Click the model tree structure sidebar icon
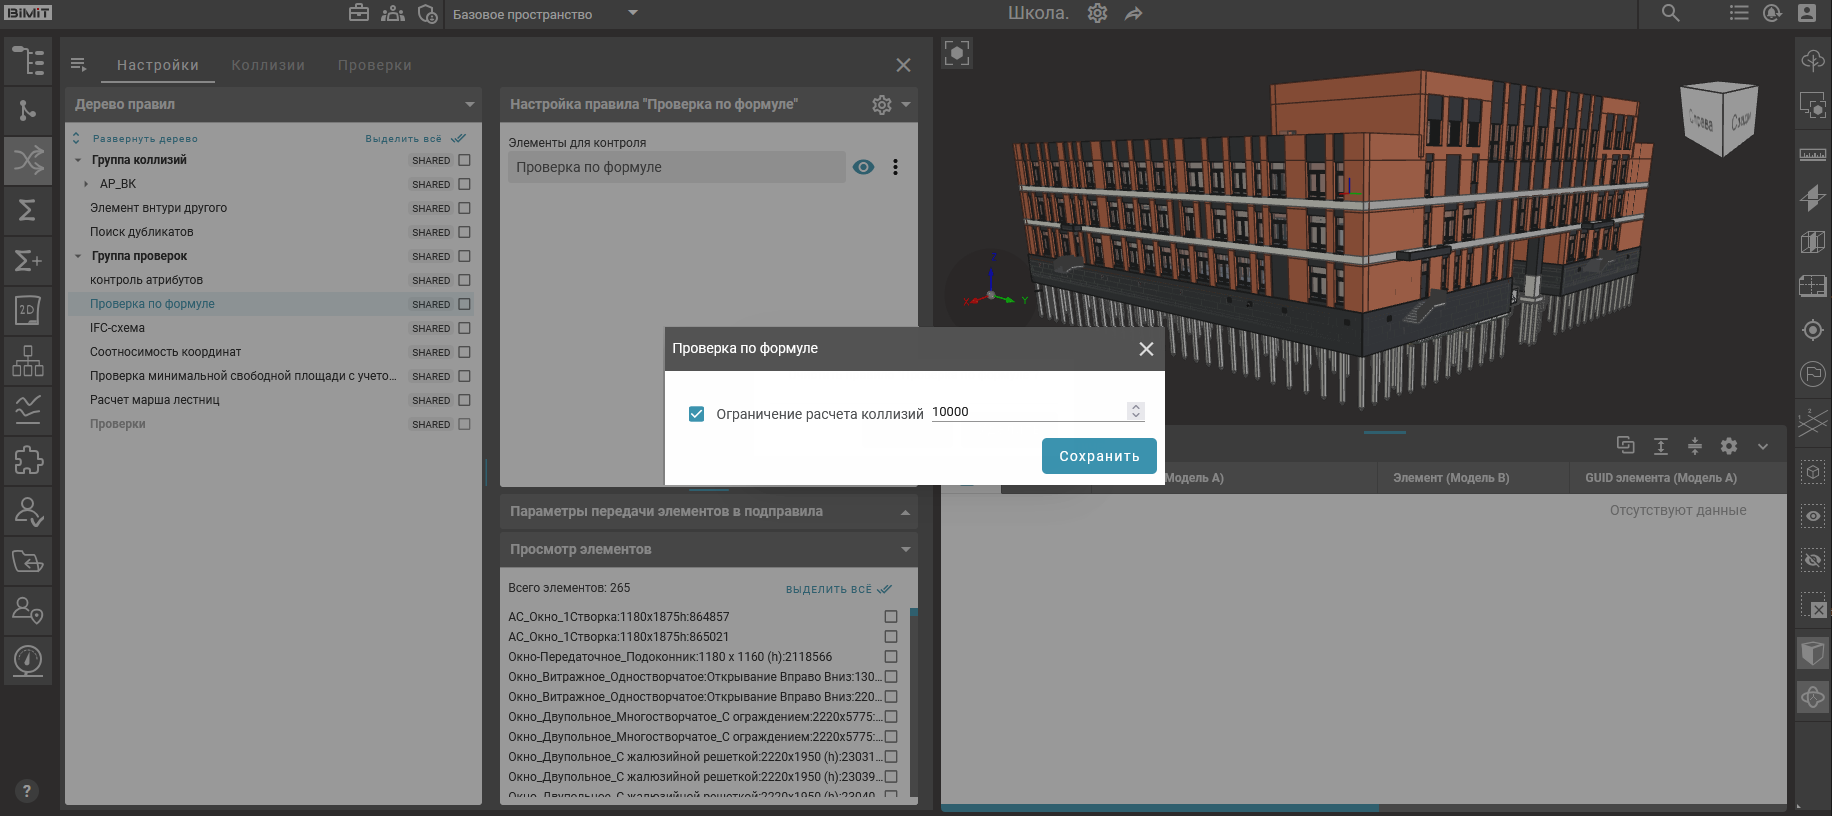Screen dimensions: 1832x816 [x=28, y=61]
